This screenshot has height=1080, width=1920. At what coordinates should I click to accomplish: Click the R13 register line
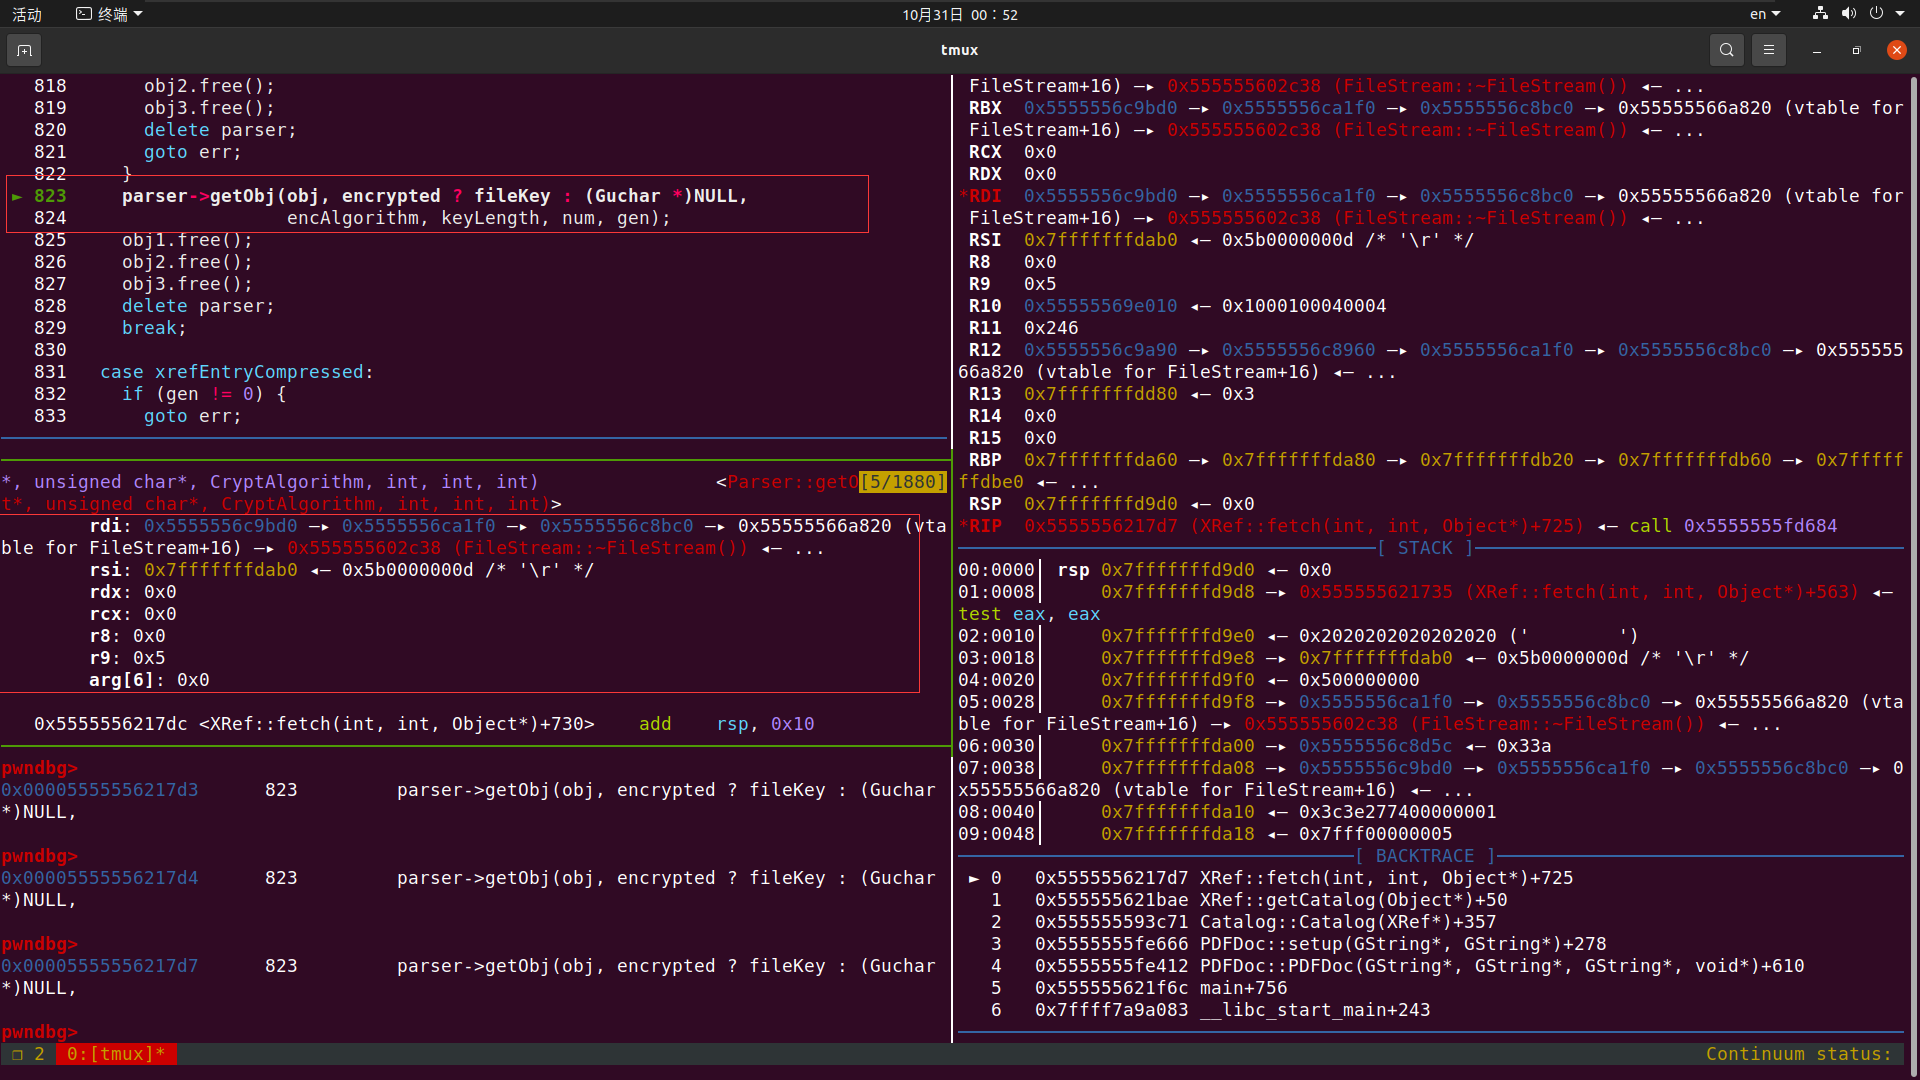coord(1111,394)
